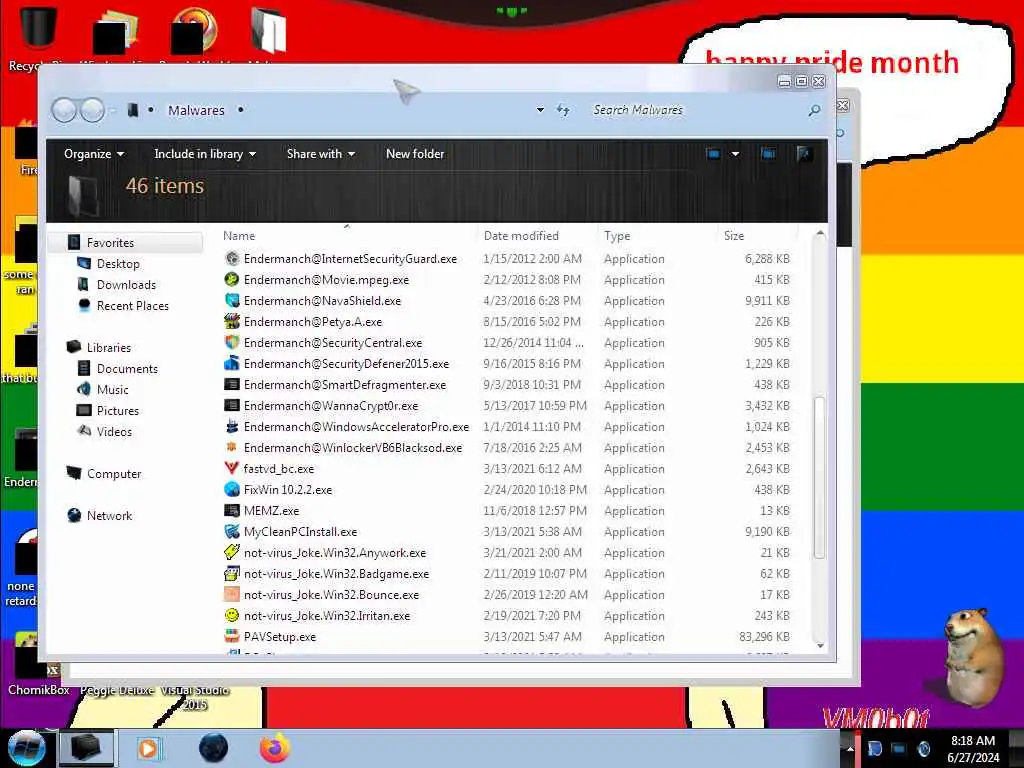Open Windows Media Player from taskbar
The height and width of the screenshot is (768, 1024).
click(x=149, y=748)
